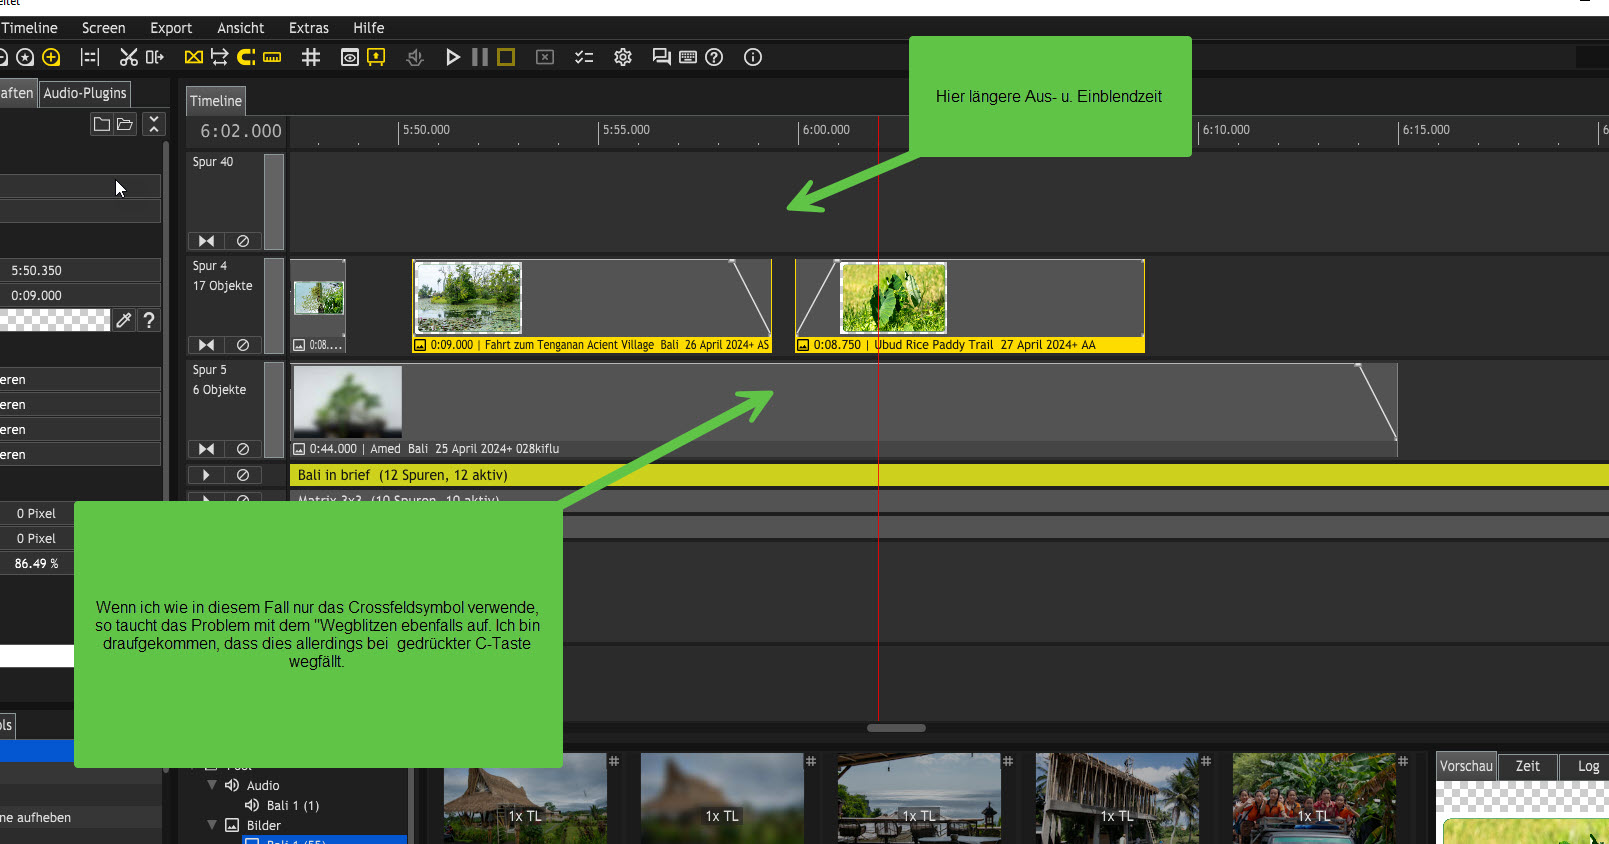Image resolution: width=1609 pixels, height=844 pixels.
Task: Open settings via the gear icon
Action: pos(623,57)
